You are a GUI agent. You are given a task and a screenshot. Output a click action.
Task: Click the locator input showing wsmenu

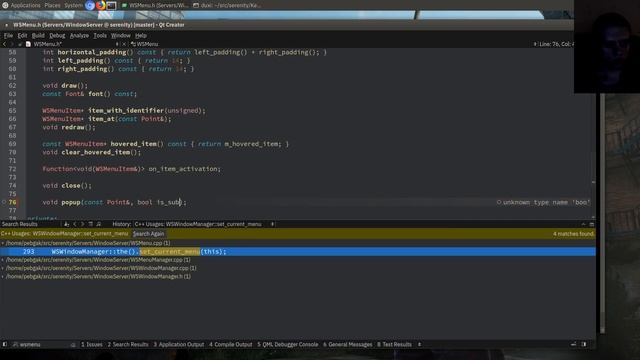[x=44, y=344]
